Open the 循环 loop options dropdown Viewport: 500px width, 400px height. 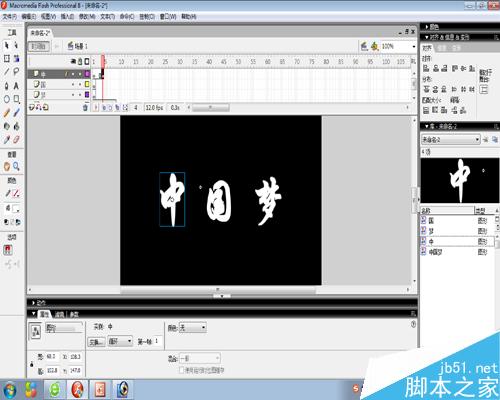click(120, 341)
